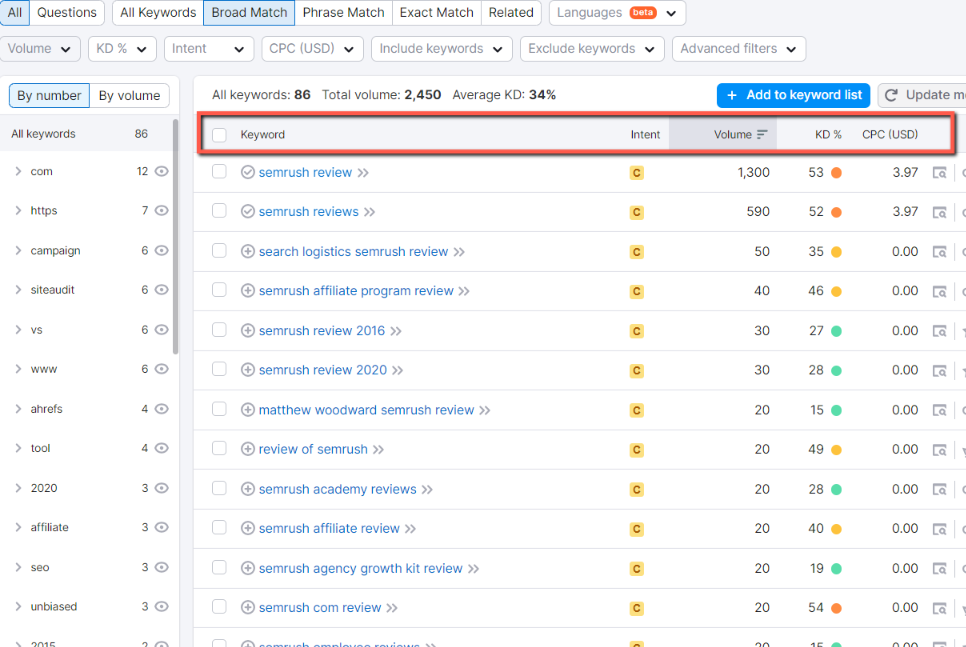Open the Intent filter dropdown
This screenshot has height=647, width=966.
click(209, 49)
